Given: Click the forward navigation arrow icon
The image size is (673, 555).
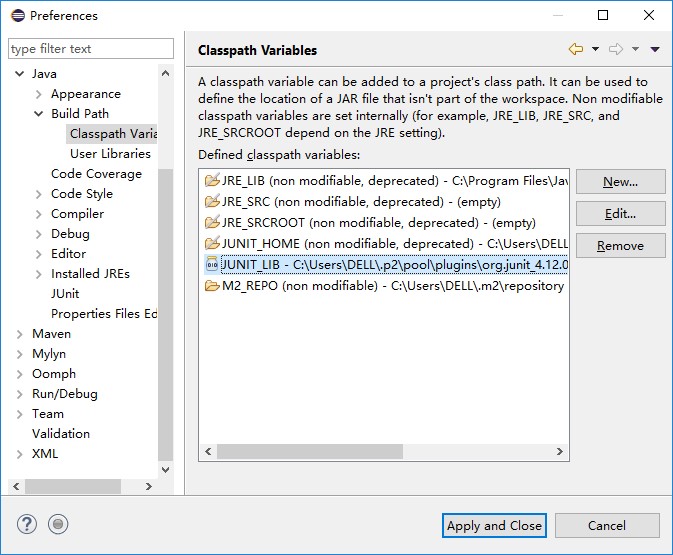Looking at the screenshot, I should [x=616, y=49].
